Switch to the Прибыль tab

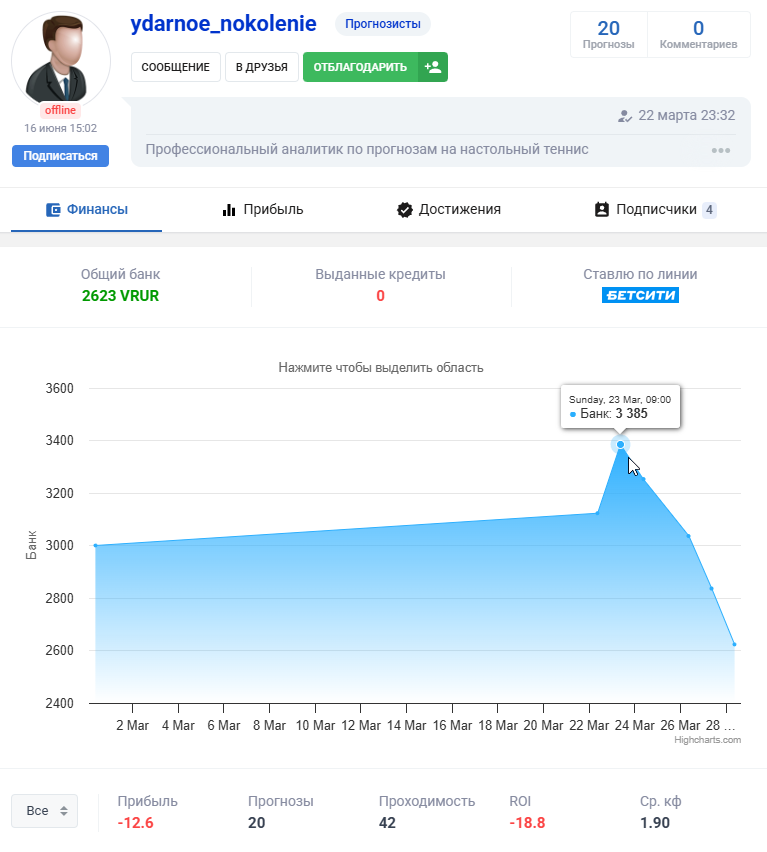point(263,210)
